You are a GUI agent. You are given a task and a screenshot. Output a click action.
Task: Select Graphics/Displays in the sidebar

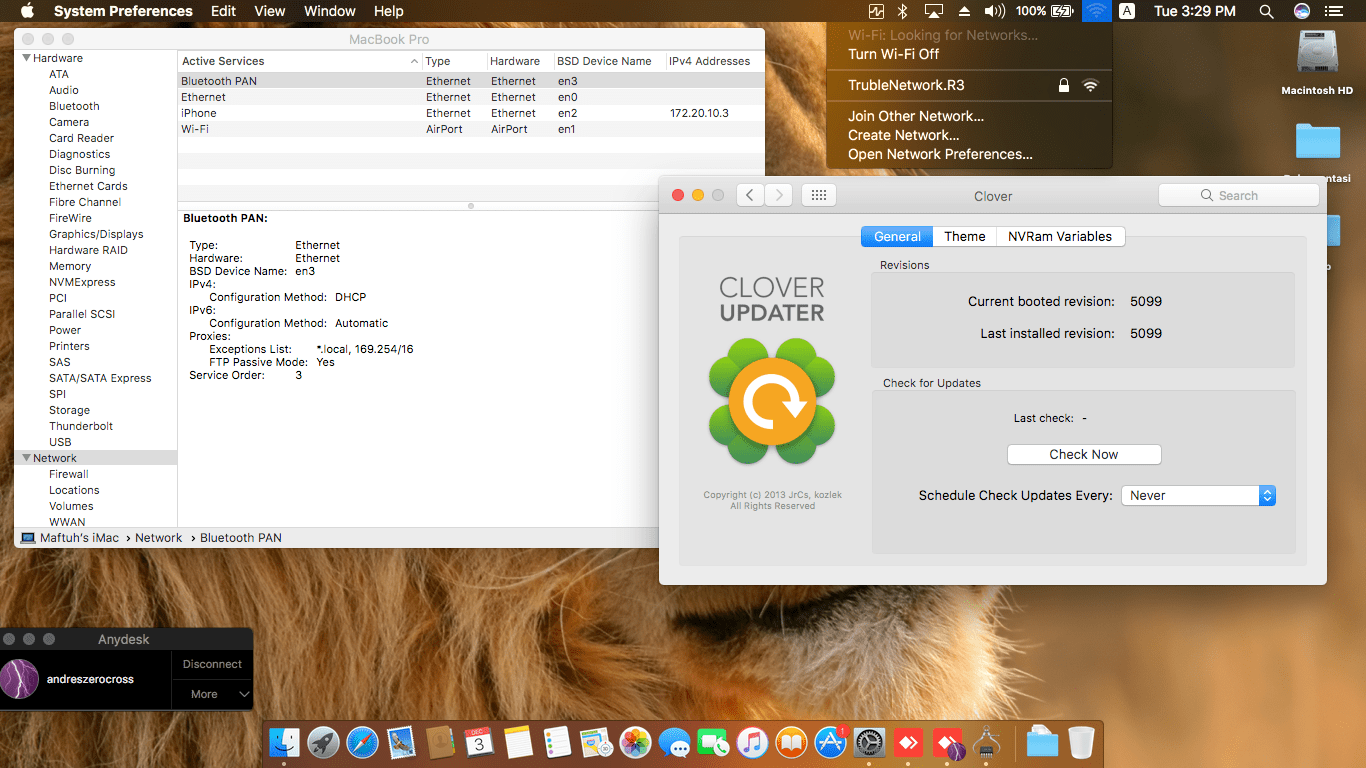96,234
